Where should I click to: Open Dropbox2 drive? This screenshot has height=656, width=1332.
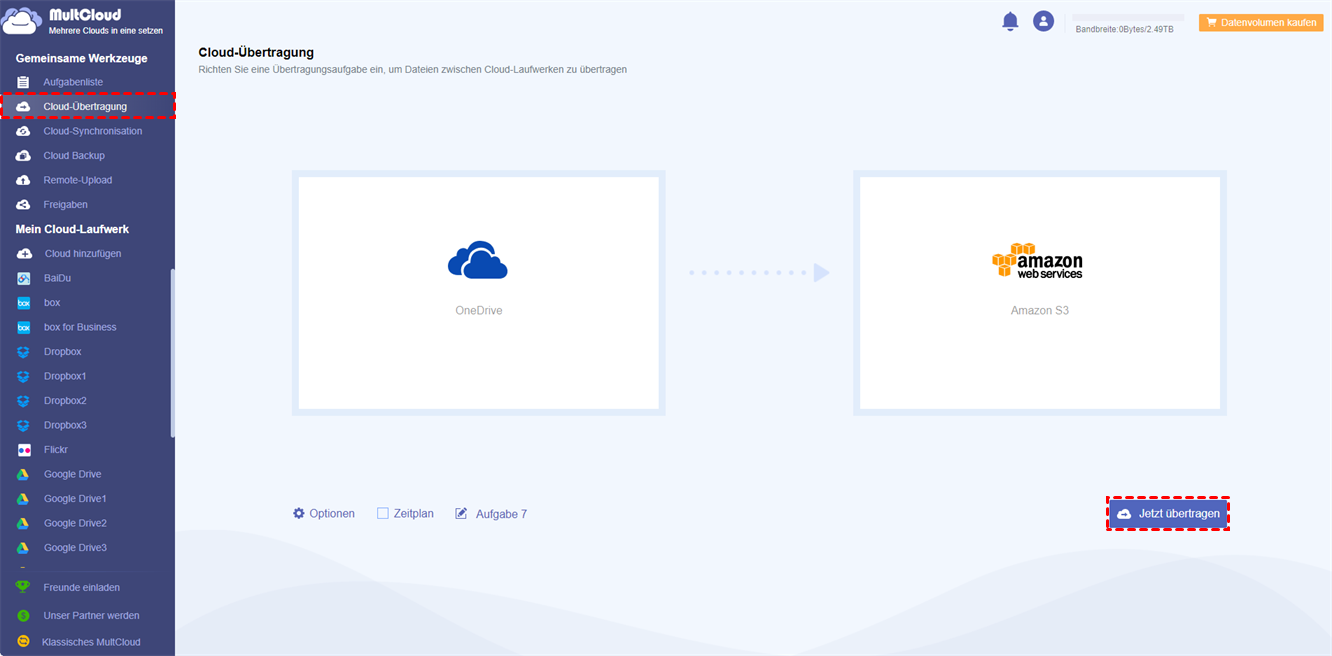(65, 401)
